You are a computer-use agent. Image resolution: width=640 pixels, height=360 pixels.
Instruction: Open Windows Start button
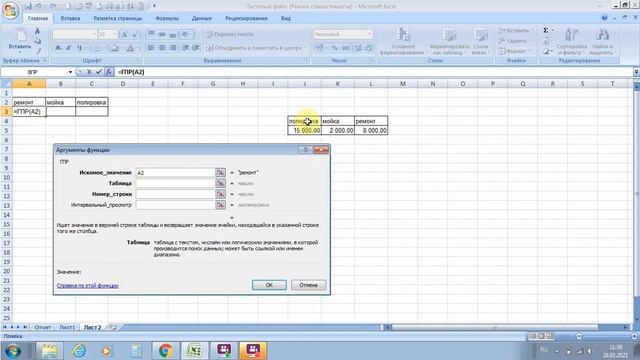click(13, 351)
